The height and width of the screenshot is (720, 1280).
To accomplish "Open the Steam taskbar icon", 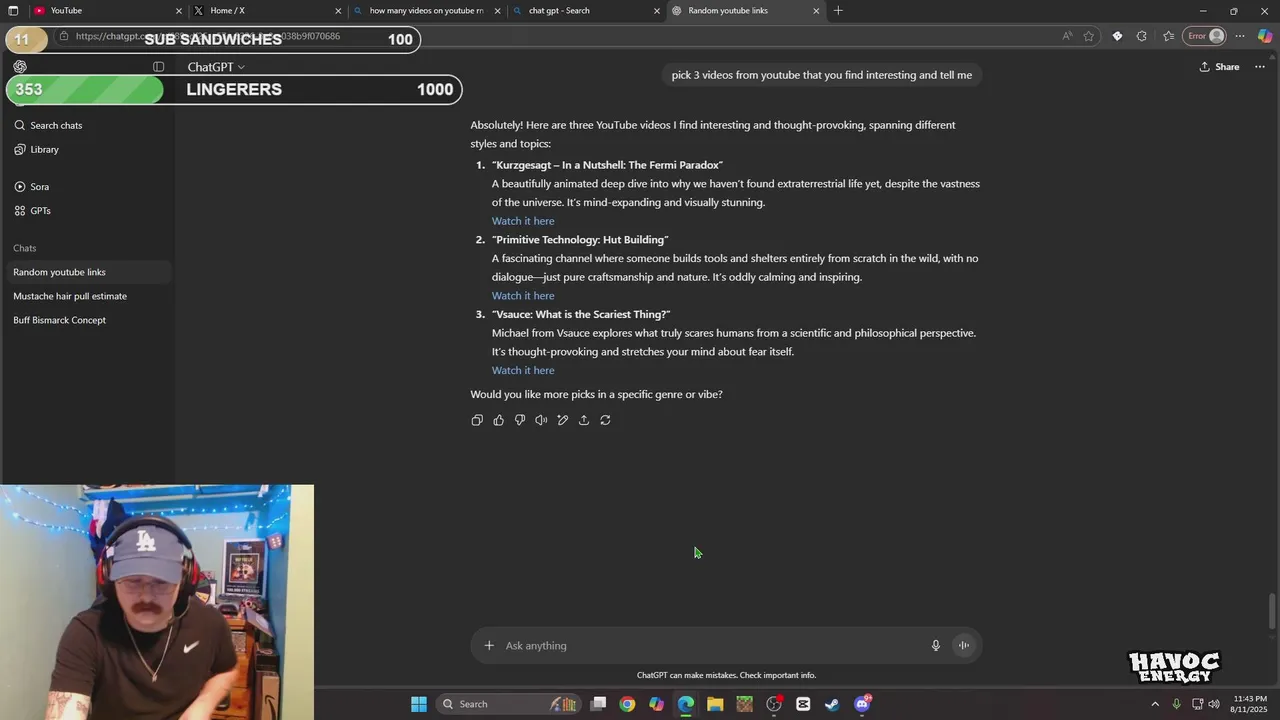I will tap(832, 704).
